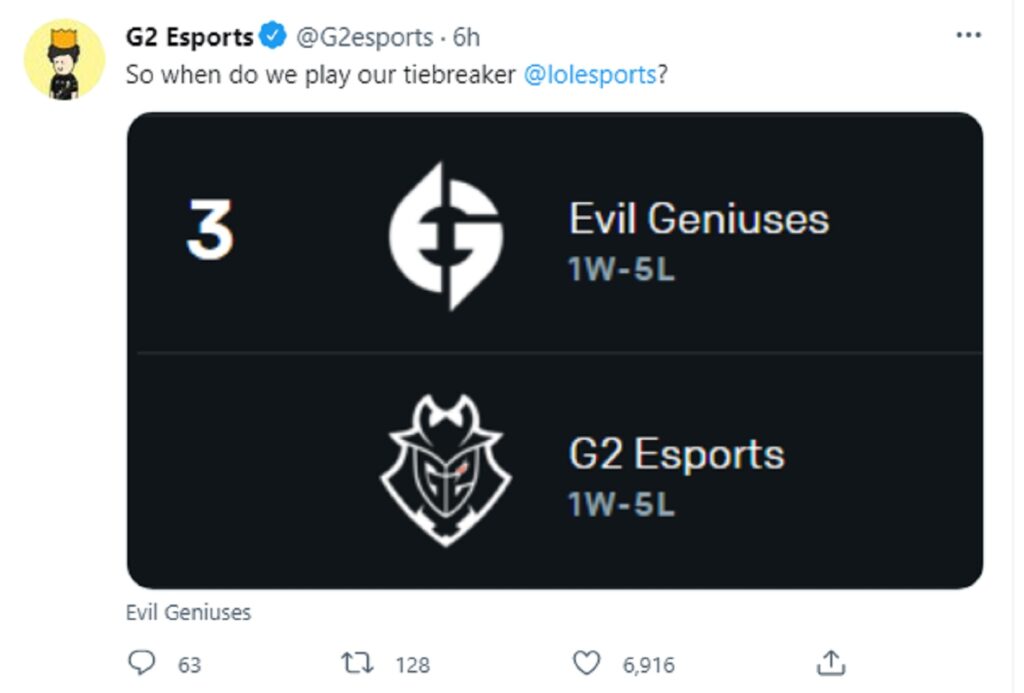This screenshot has width=1024, height=693.
Task: Click the 63 replies count
Action: click(189, 664)
